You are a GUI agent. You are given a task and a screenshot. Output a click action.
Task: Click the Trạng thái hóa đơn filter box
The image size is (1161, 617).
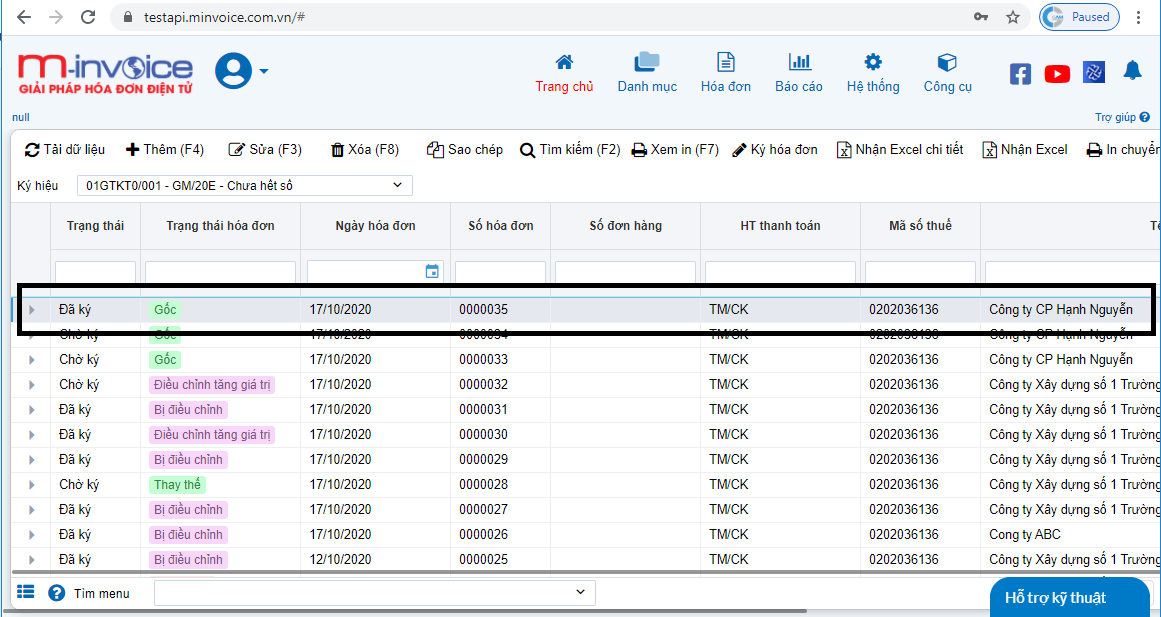click(220, 272)
